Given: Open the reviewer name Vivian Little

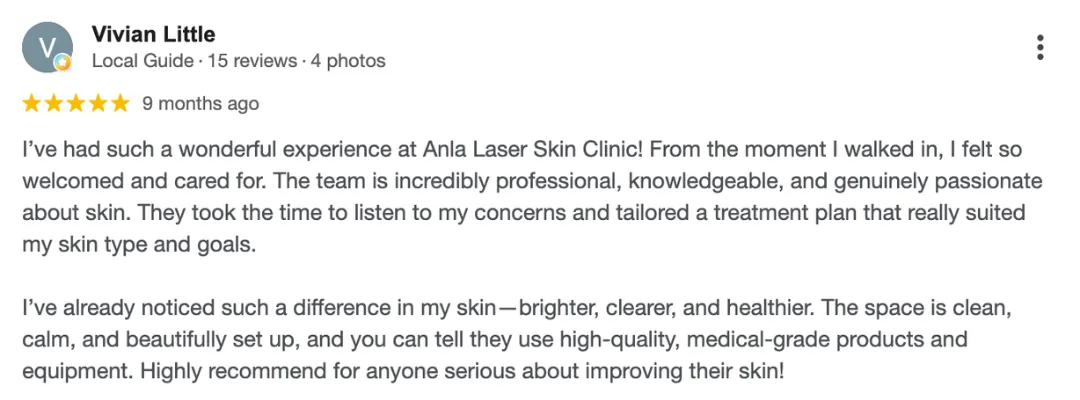Looking at the screenshot, I should click(x=153, y=34).
